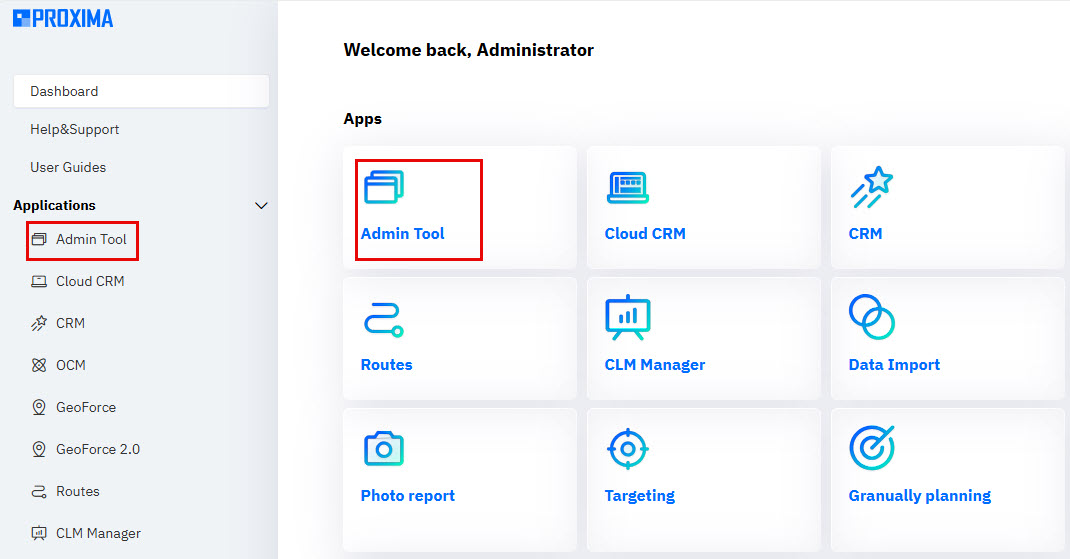
Task: Open Help&Support in the sidebar
Action: tap(75, 129)
